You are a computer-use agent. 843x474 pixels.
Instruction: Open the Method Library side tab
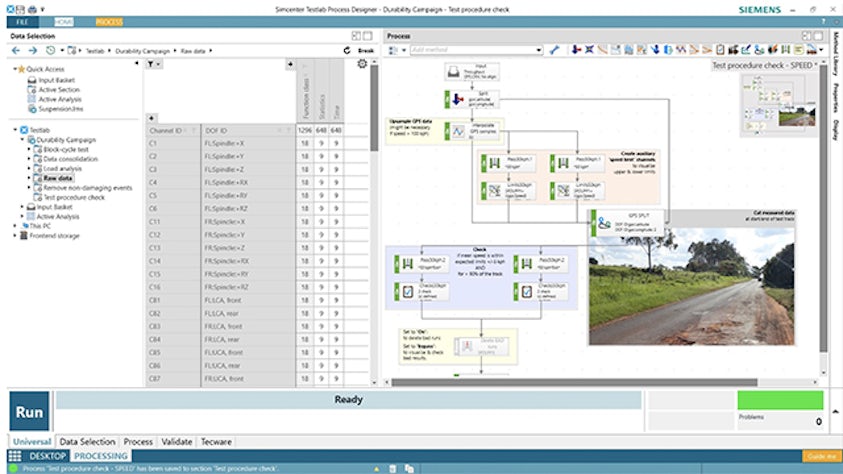[836, 54]
